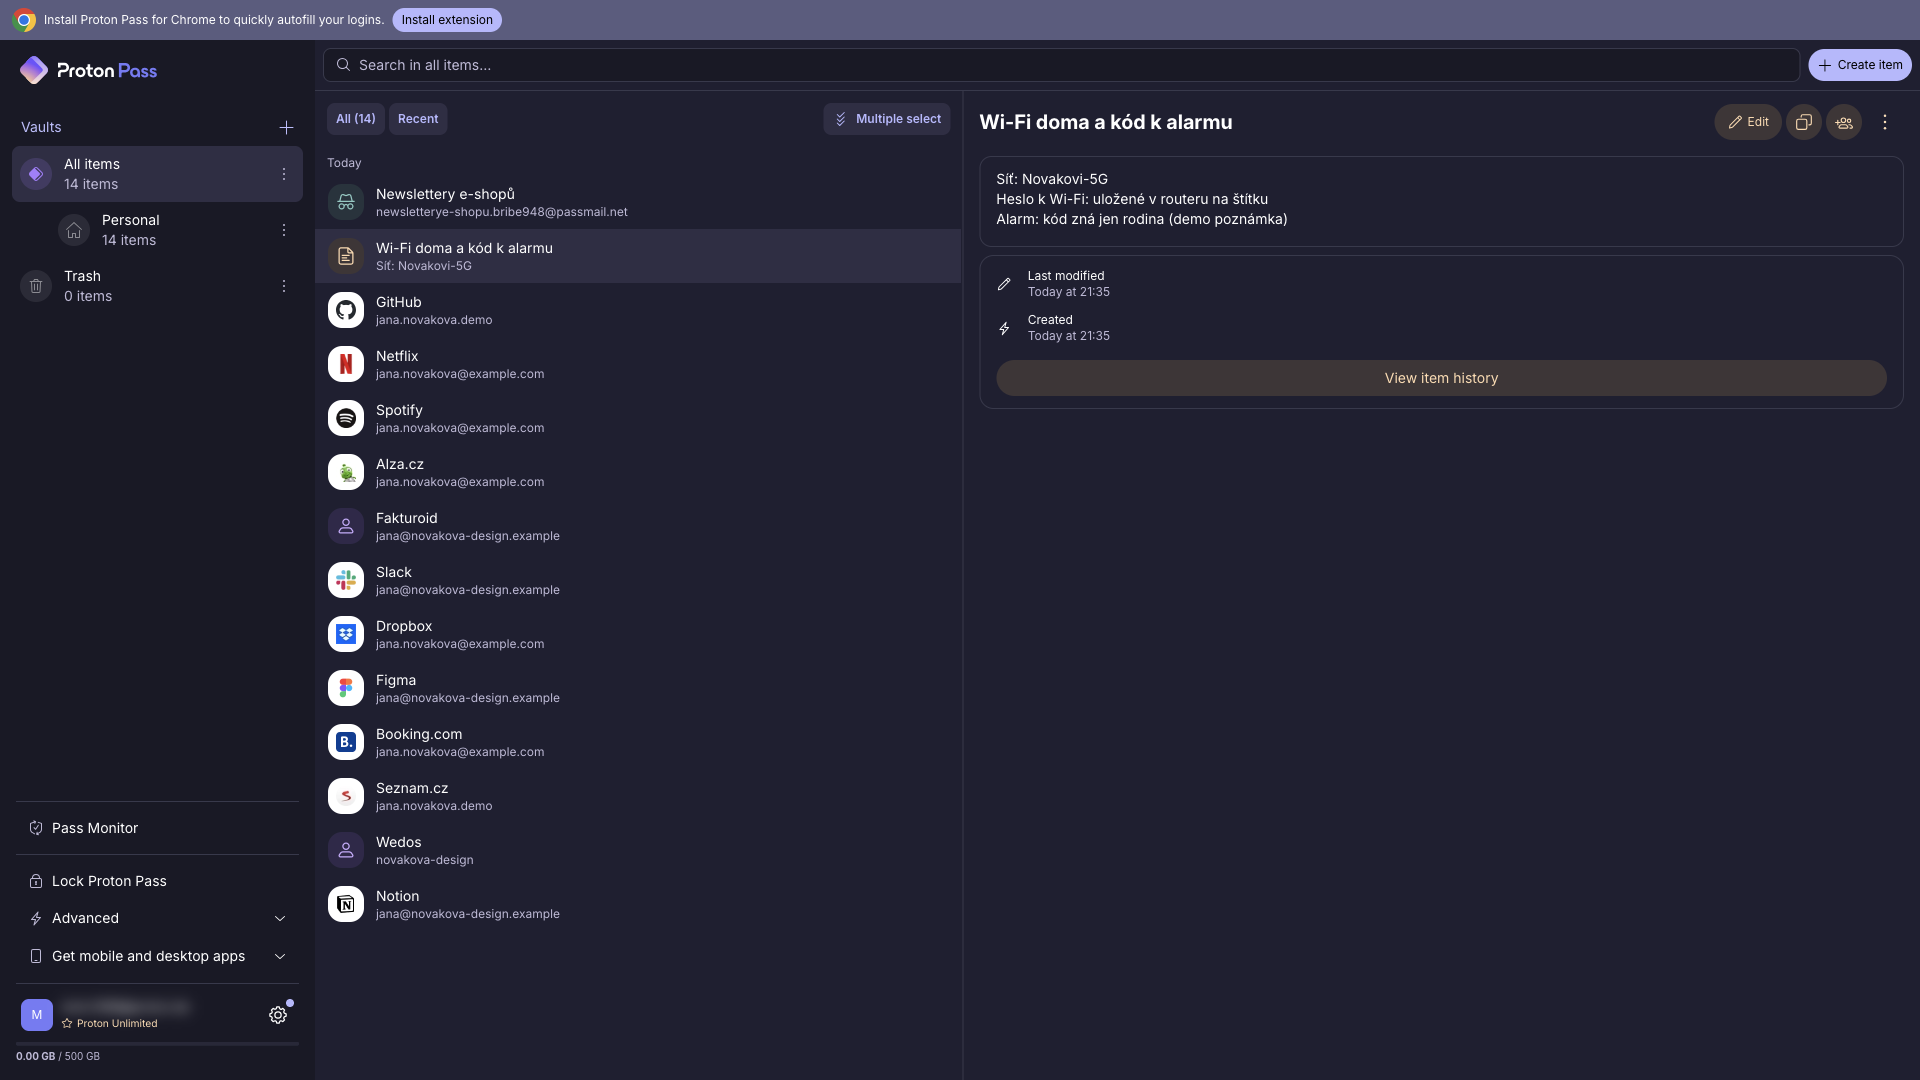Click the Create item button

pos(1860,65)
